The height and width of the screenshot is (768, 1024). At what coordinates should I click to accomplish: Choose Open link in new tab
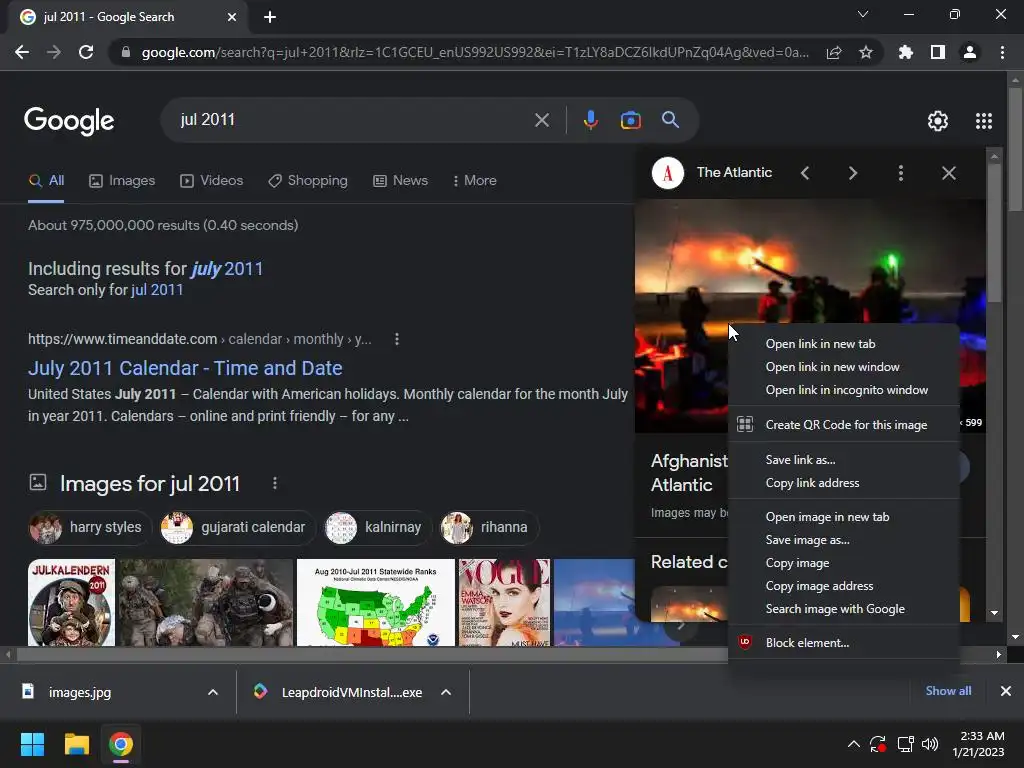pyautogui.click(x=844, y=344)
